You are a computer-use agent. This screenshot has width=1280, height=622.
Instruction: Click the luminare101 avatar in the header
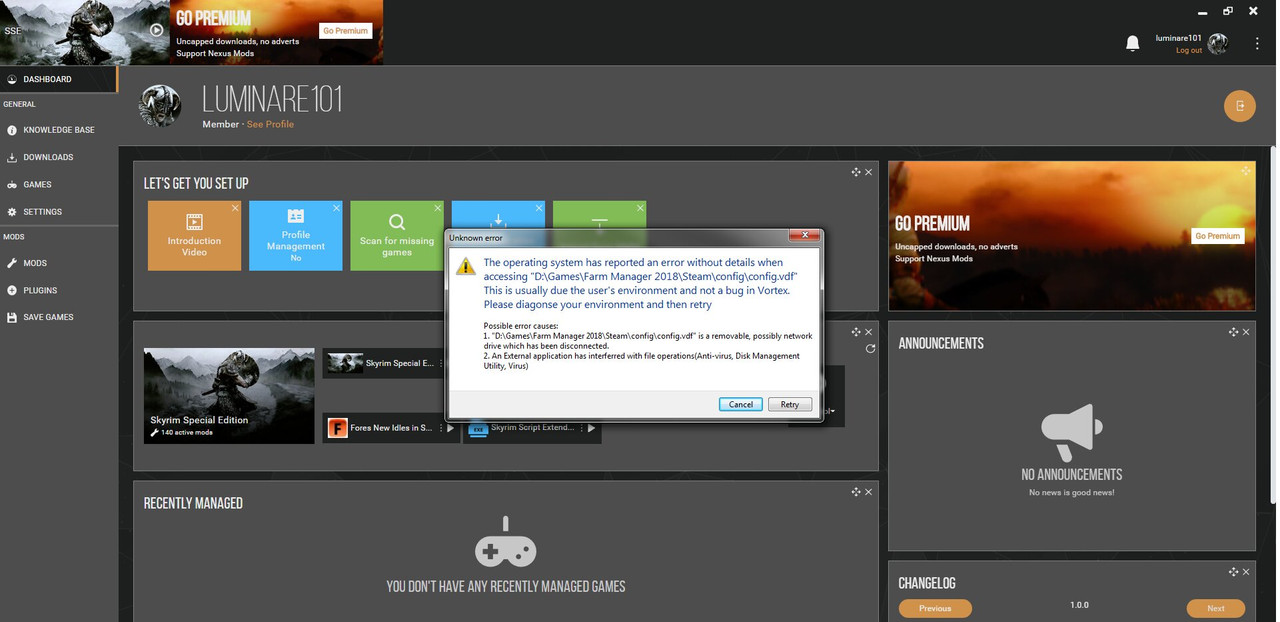click(x=1217, y=43)
